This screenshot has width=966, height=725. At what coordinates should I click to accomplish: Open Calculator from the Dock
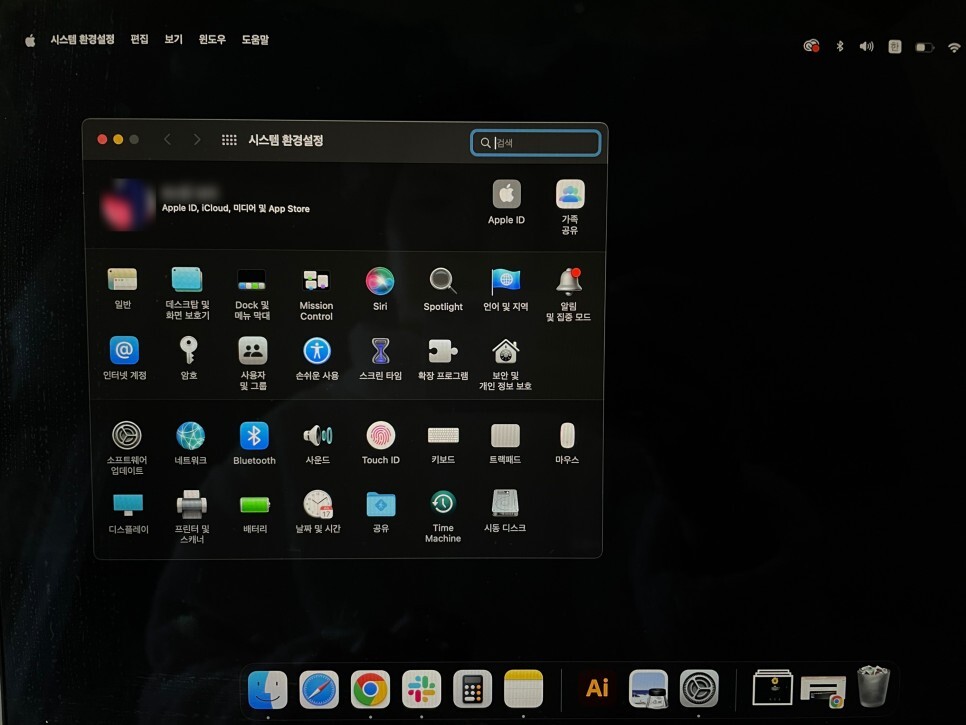(473, 689)
